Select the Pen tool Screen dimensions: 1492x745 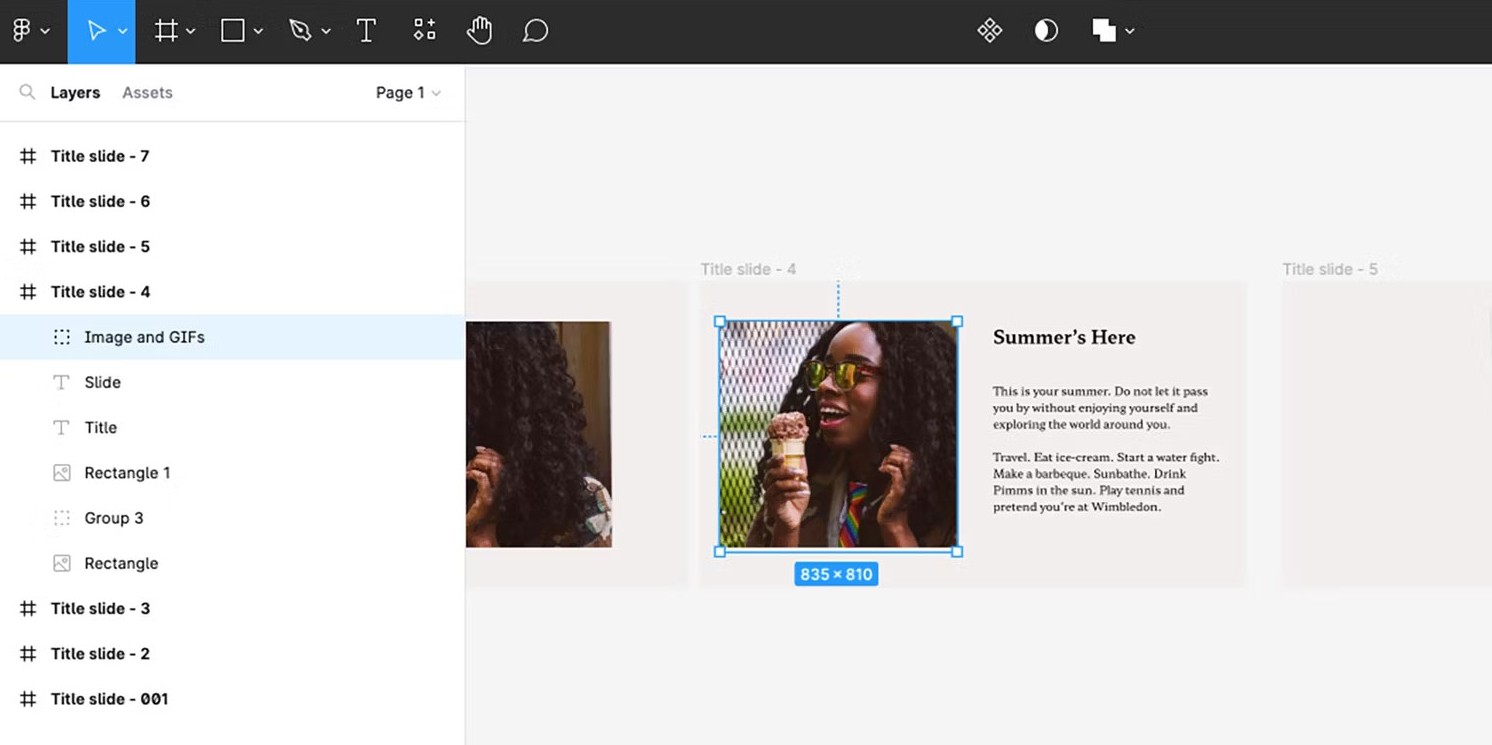[x=300, y=31]
